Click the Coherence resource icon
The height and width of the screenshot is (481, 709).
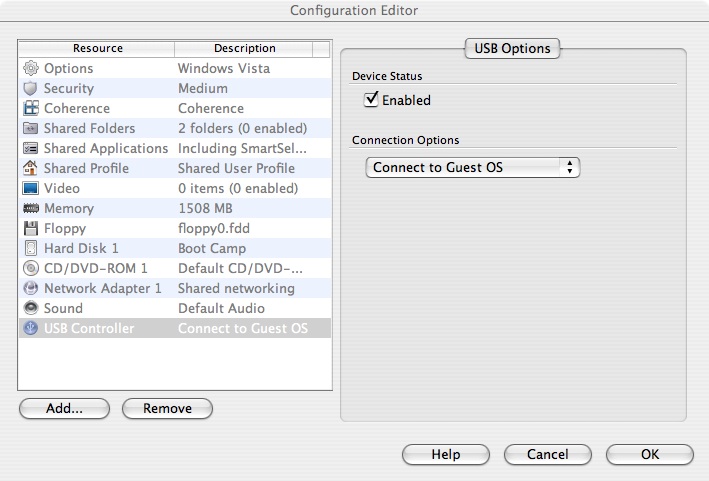click(x=31, y=108)
